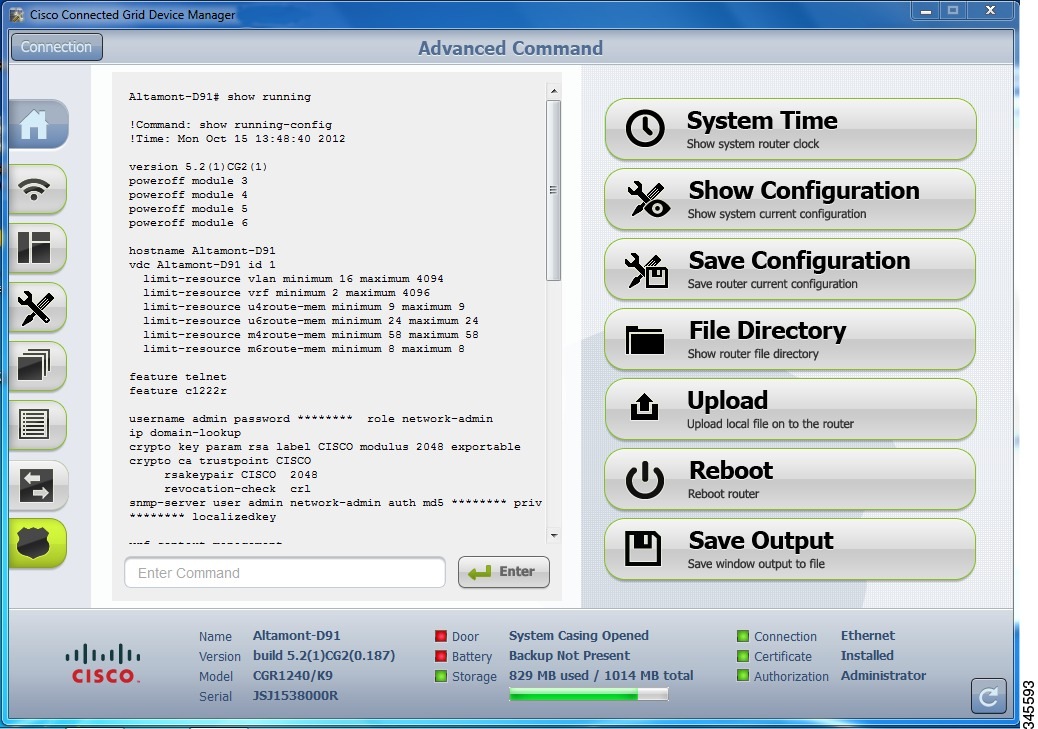Click the Save Output button
Image resolution: width=1038 pixels, height=729 pixels.
[x=790, y=550]
